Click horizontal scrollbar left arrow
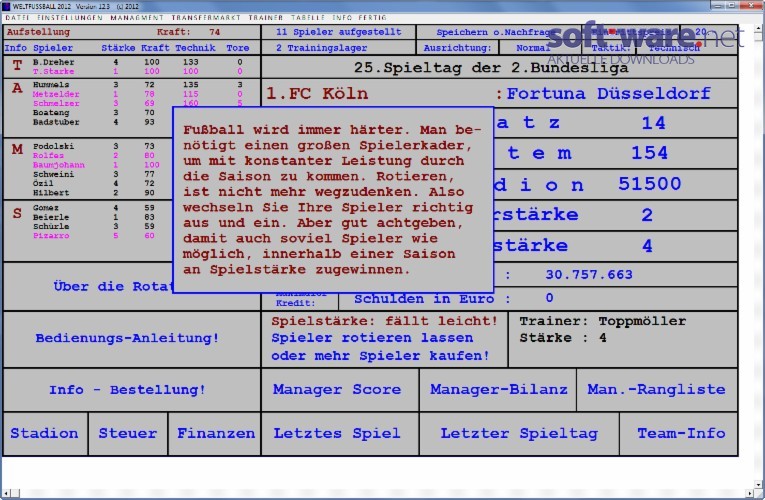The height and width of the screenshot is (500, 765). (x=5, y=494)
